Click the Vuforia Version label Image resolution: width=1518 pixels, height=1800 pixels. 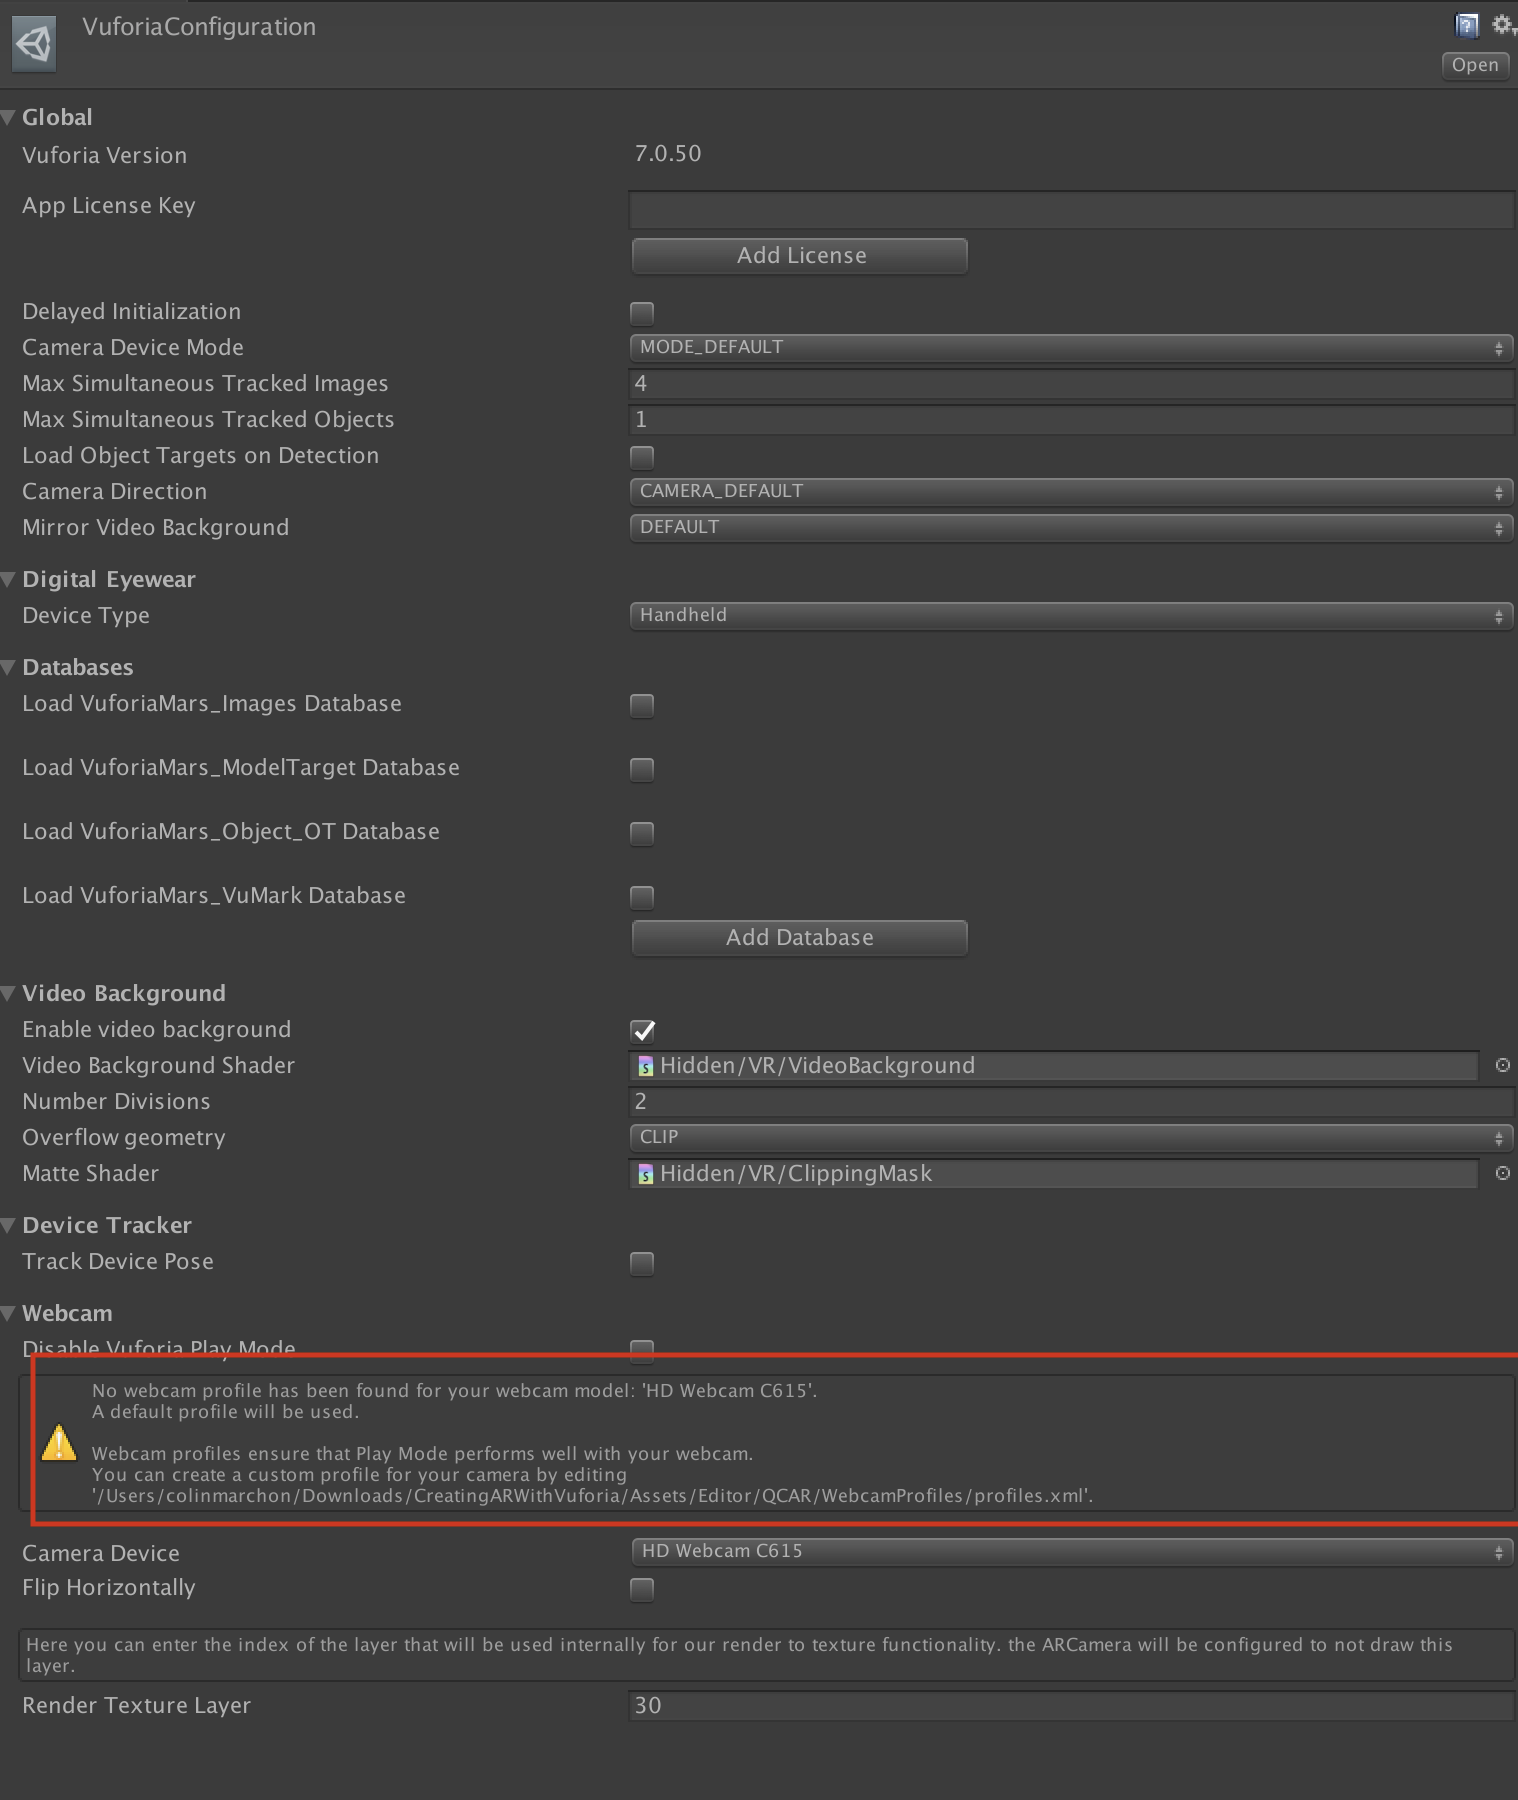(105, 156)
